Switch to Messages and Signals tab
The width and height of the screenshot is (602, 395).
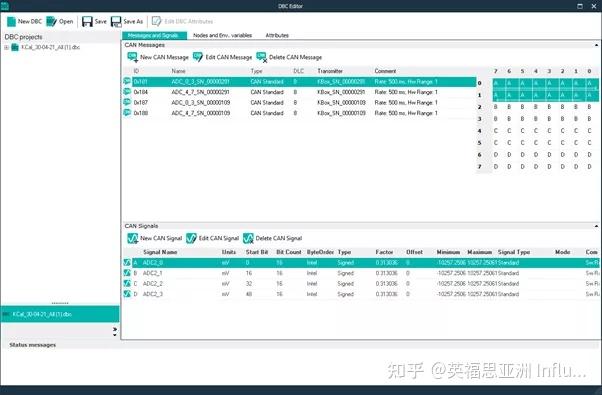154,35
